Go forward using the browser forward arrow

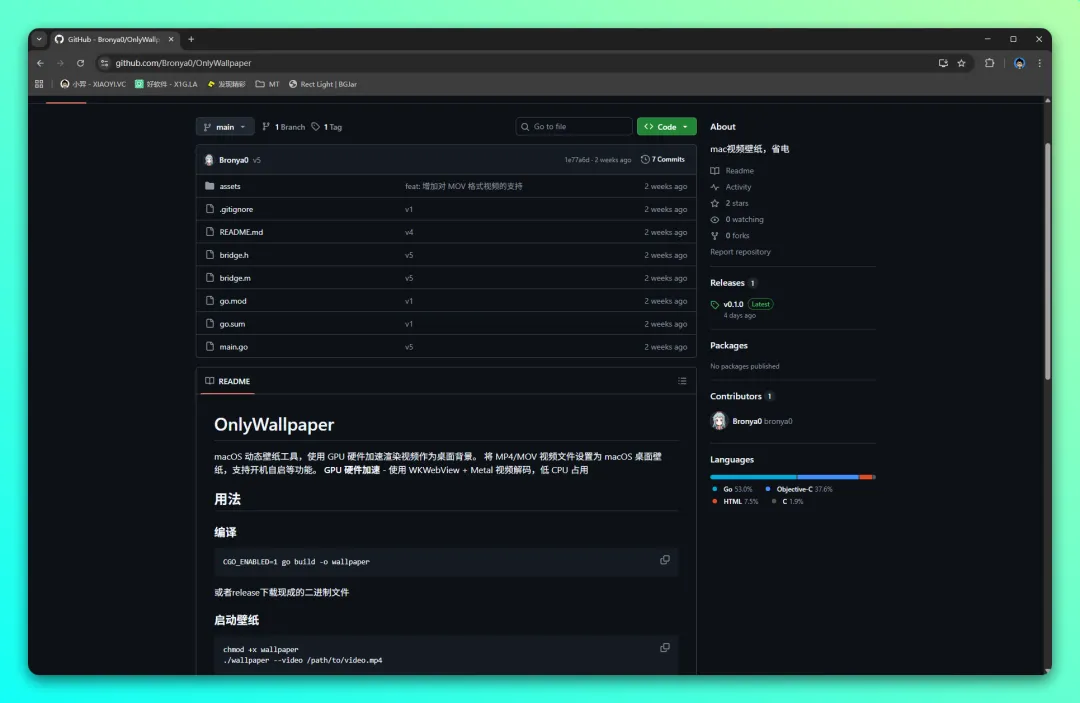(61, 63)
